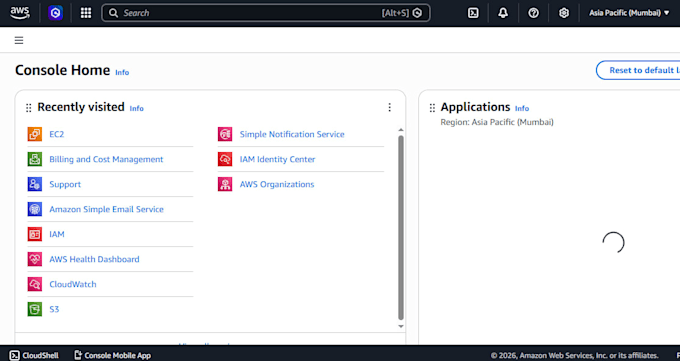This screenshot has width=680, height=361.
Task: Click the Recently visited scrollbar down arrow
Action: pos(401,326)
